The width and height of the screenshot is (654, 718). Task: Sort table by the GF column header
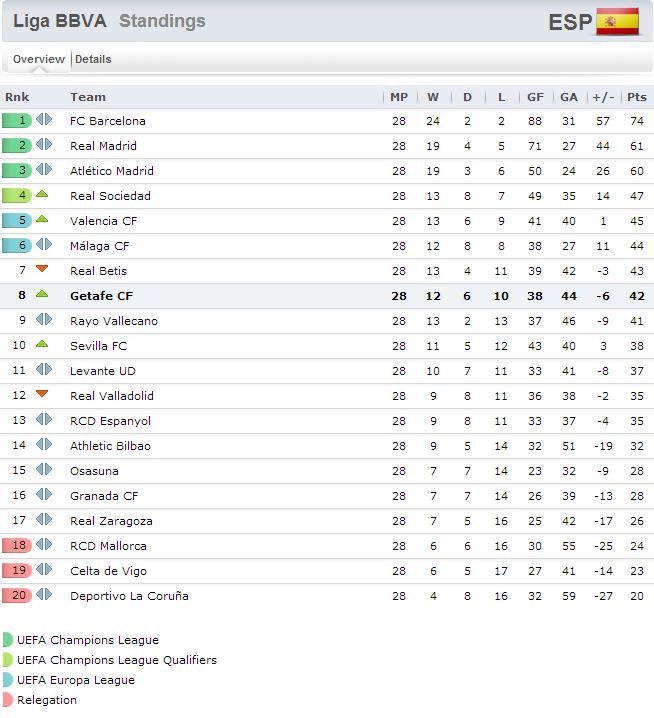535,97
